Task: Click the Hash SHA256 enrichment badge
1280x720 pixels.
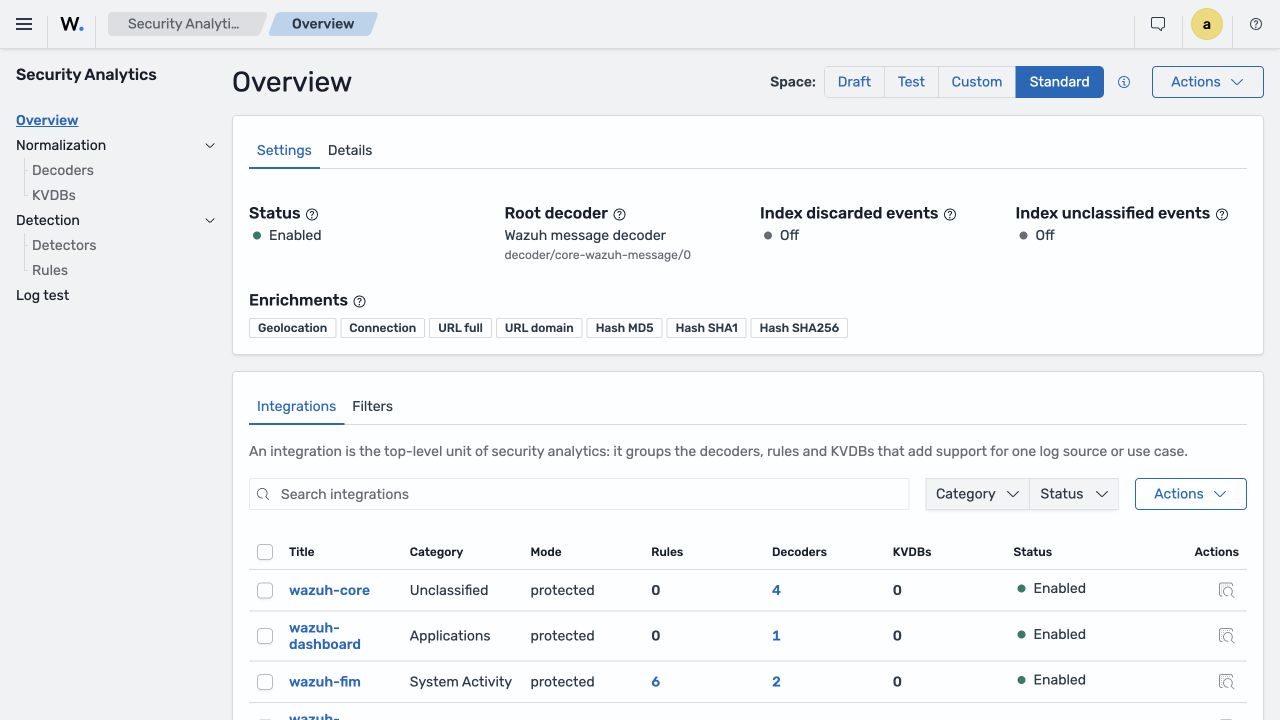Action: (x=799, y=328)
